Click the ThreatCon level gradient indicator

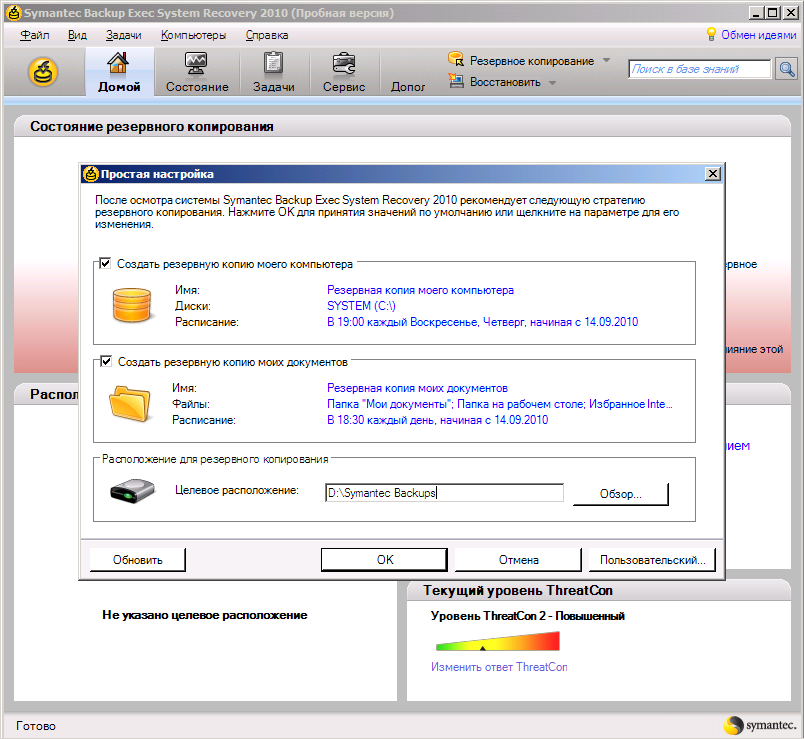coord(497,641)
